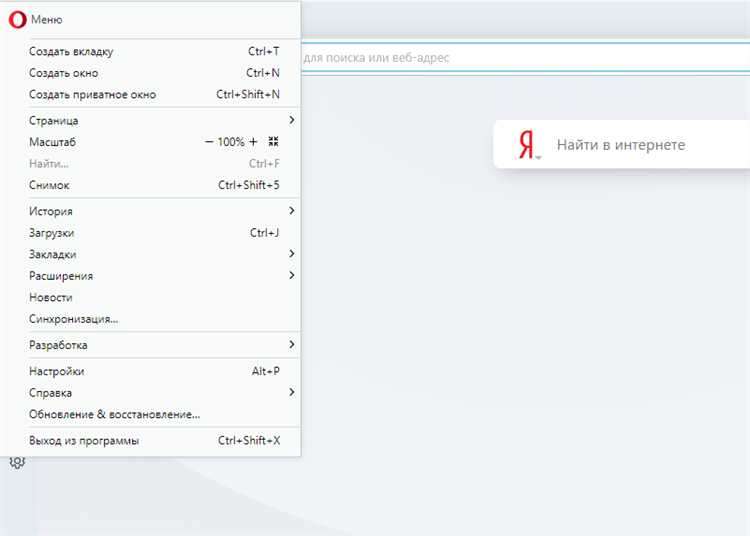750x536 pixels.
Task: Zoom out with the minus icon
Action: point(209,142)
